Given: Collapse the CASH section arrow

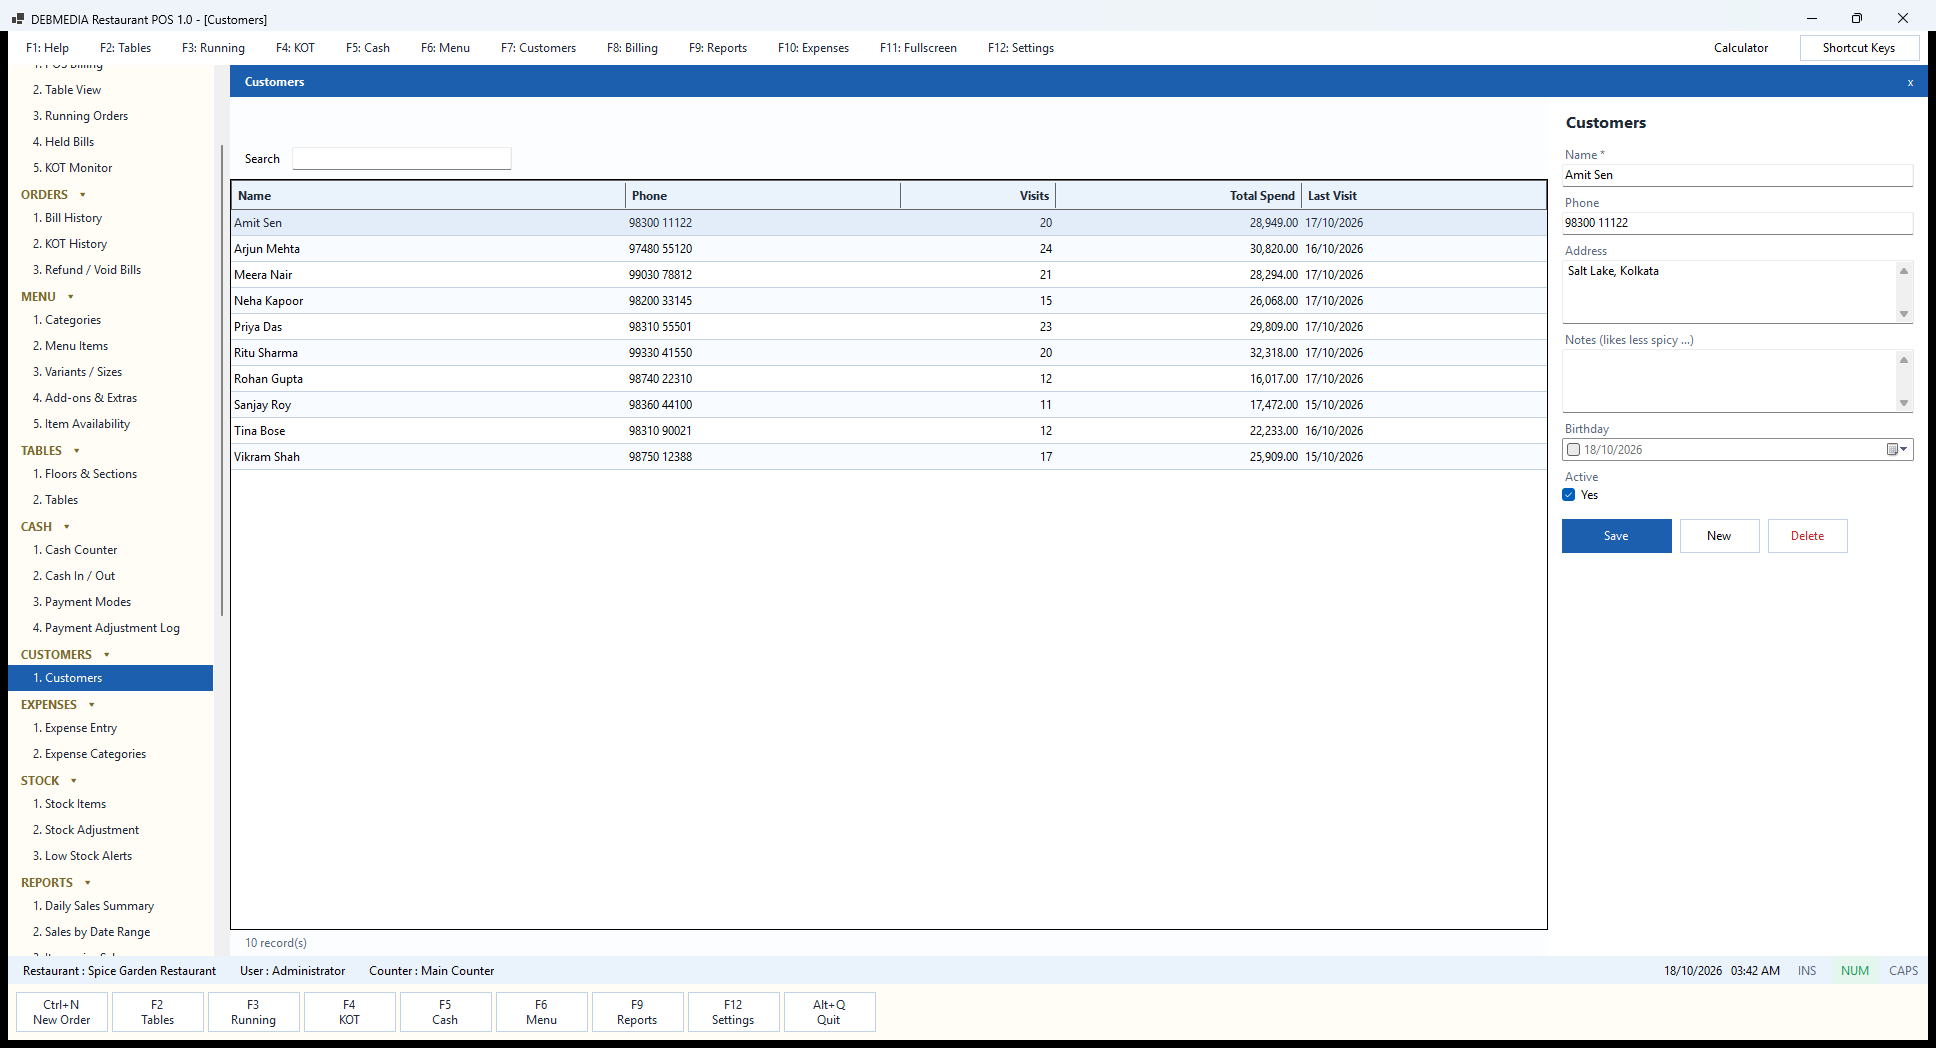Looking at the screenshot, I should click(x=67, y=527).
